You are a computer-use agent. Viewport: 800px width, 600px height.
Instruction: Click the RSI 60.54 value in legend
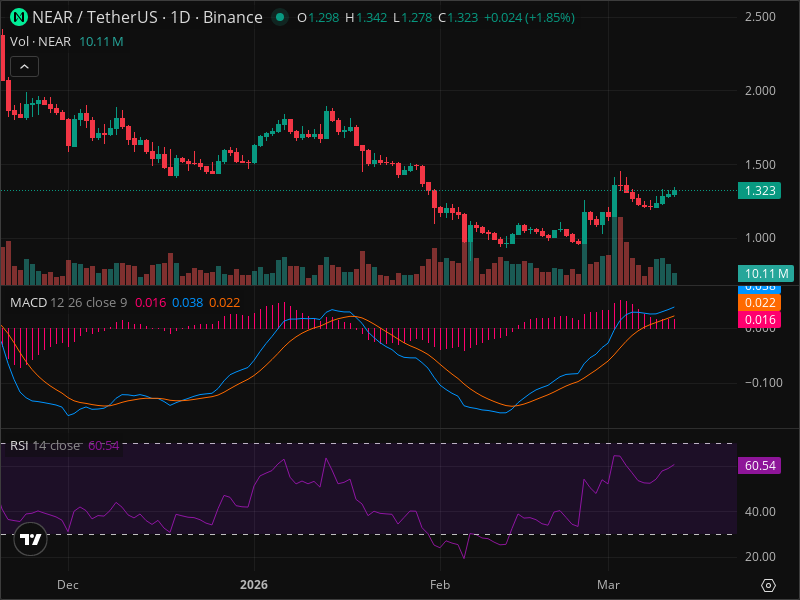pos(104,445)
